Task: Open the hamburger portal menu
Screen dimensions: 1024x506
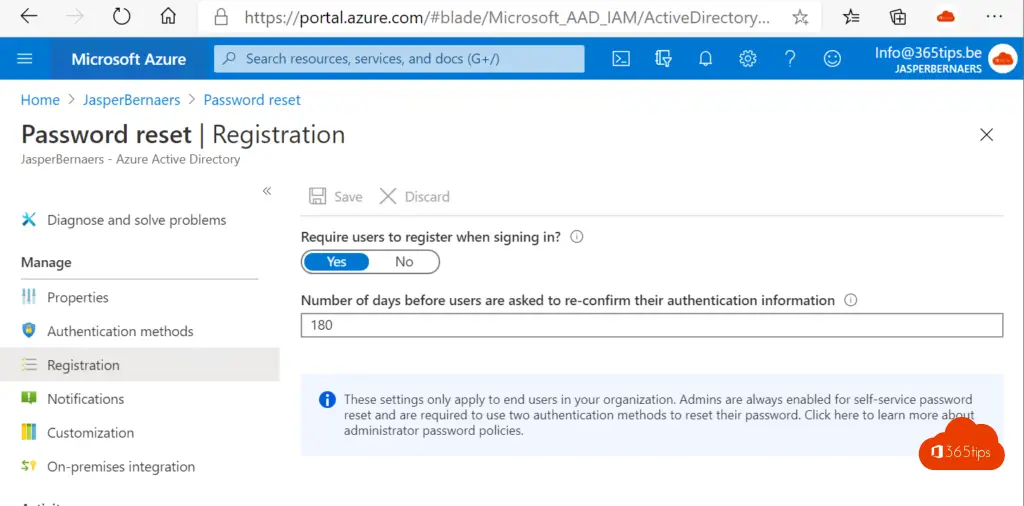Action: coord(25,59)
